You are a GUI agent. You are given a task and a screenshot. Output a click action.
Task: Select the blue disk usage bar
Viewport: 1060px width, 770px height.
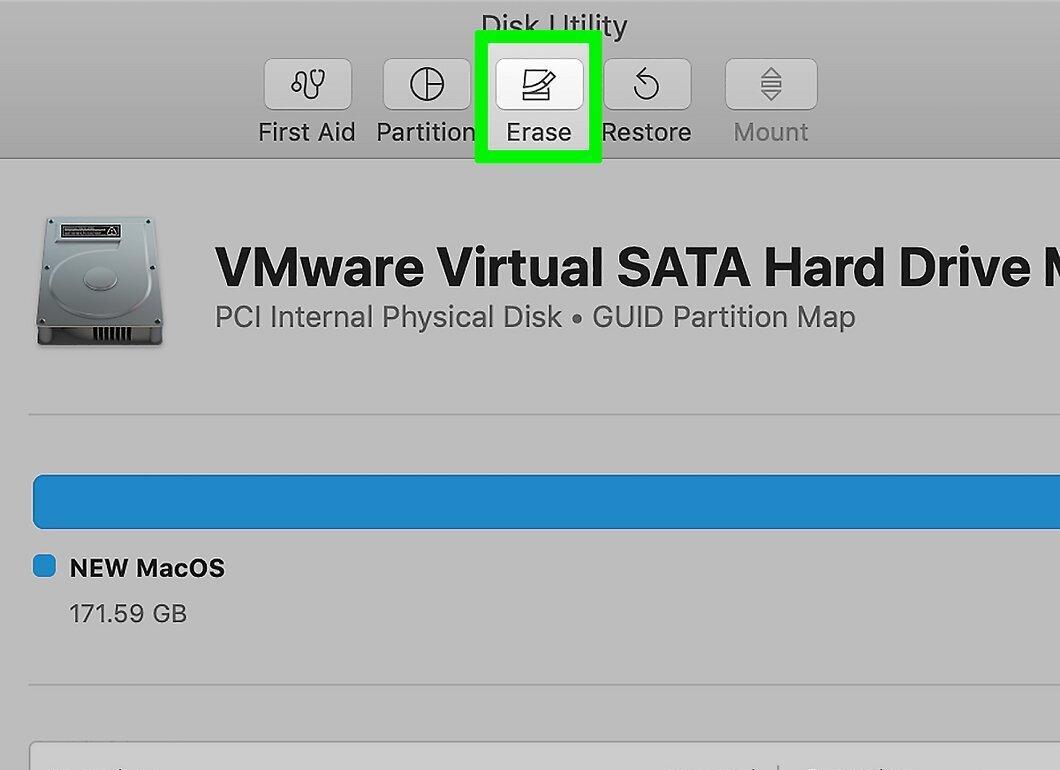point(546,502)
